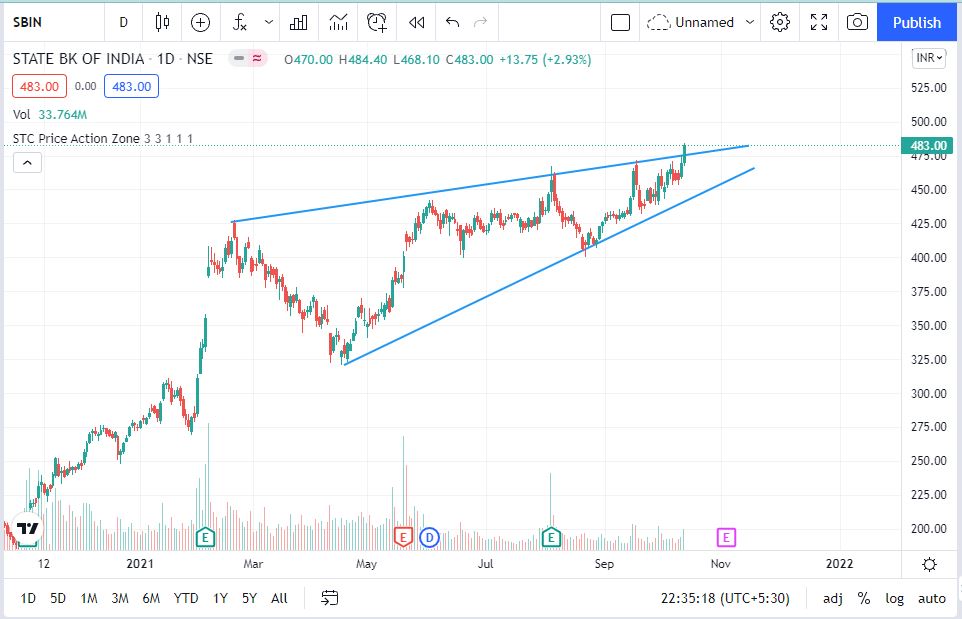Toggle auto scale mode

click(x=932, y=598)
